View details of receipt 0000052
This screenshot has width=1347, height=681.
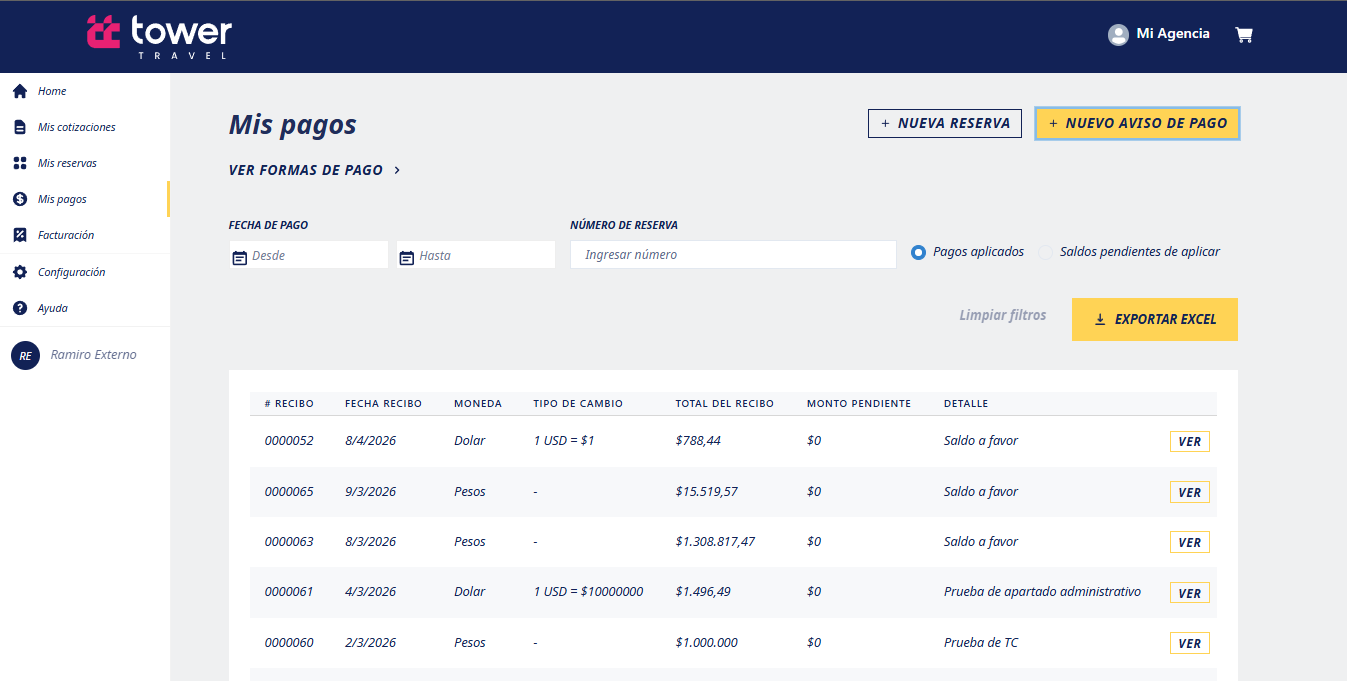tap(1189, 442)
